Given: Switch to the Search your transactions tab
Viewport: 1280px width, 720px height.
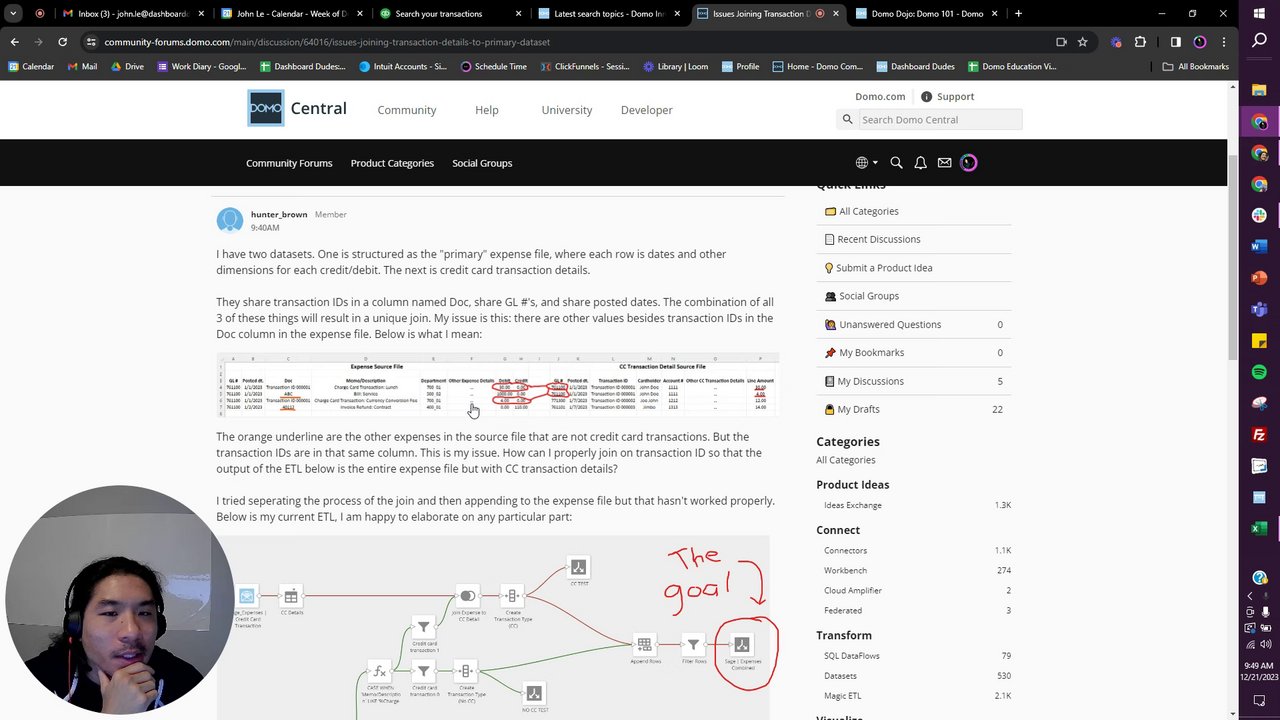Looking at the screenshot, I should coord(448,14).
